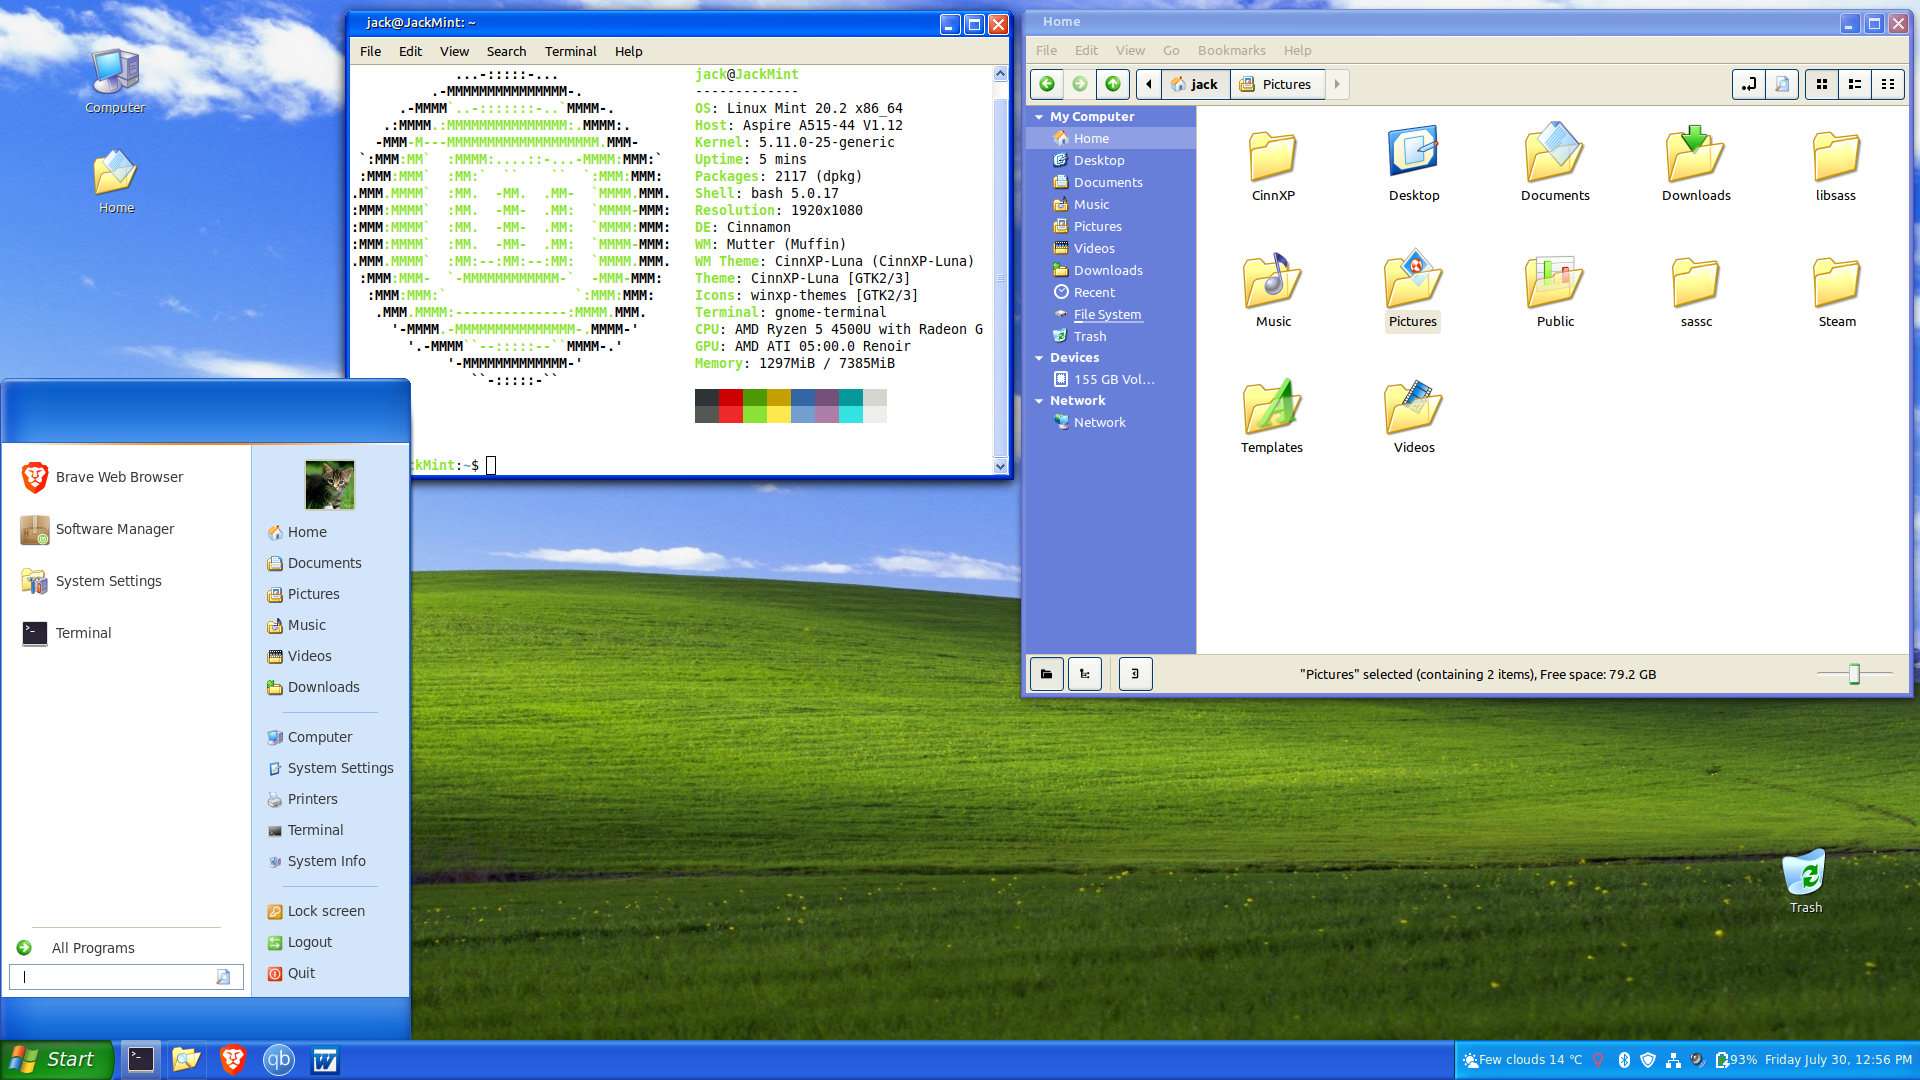Launch Brave browser from taskbar
The height and width of the screenshot is (1080, 1920).
(232, 1059)
